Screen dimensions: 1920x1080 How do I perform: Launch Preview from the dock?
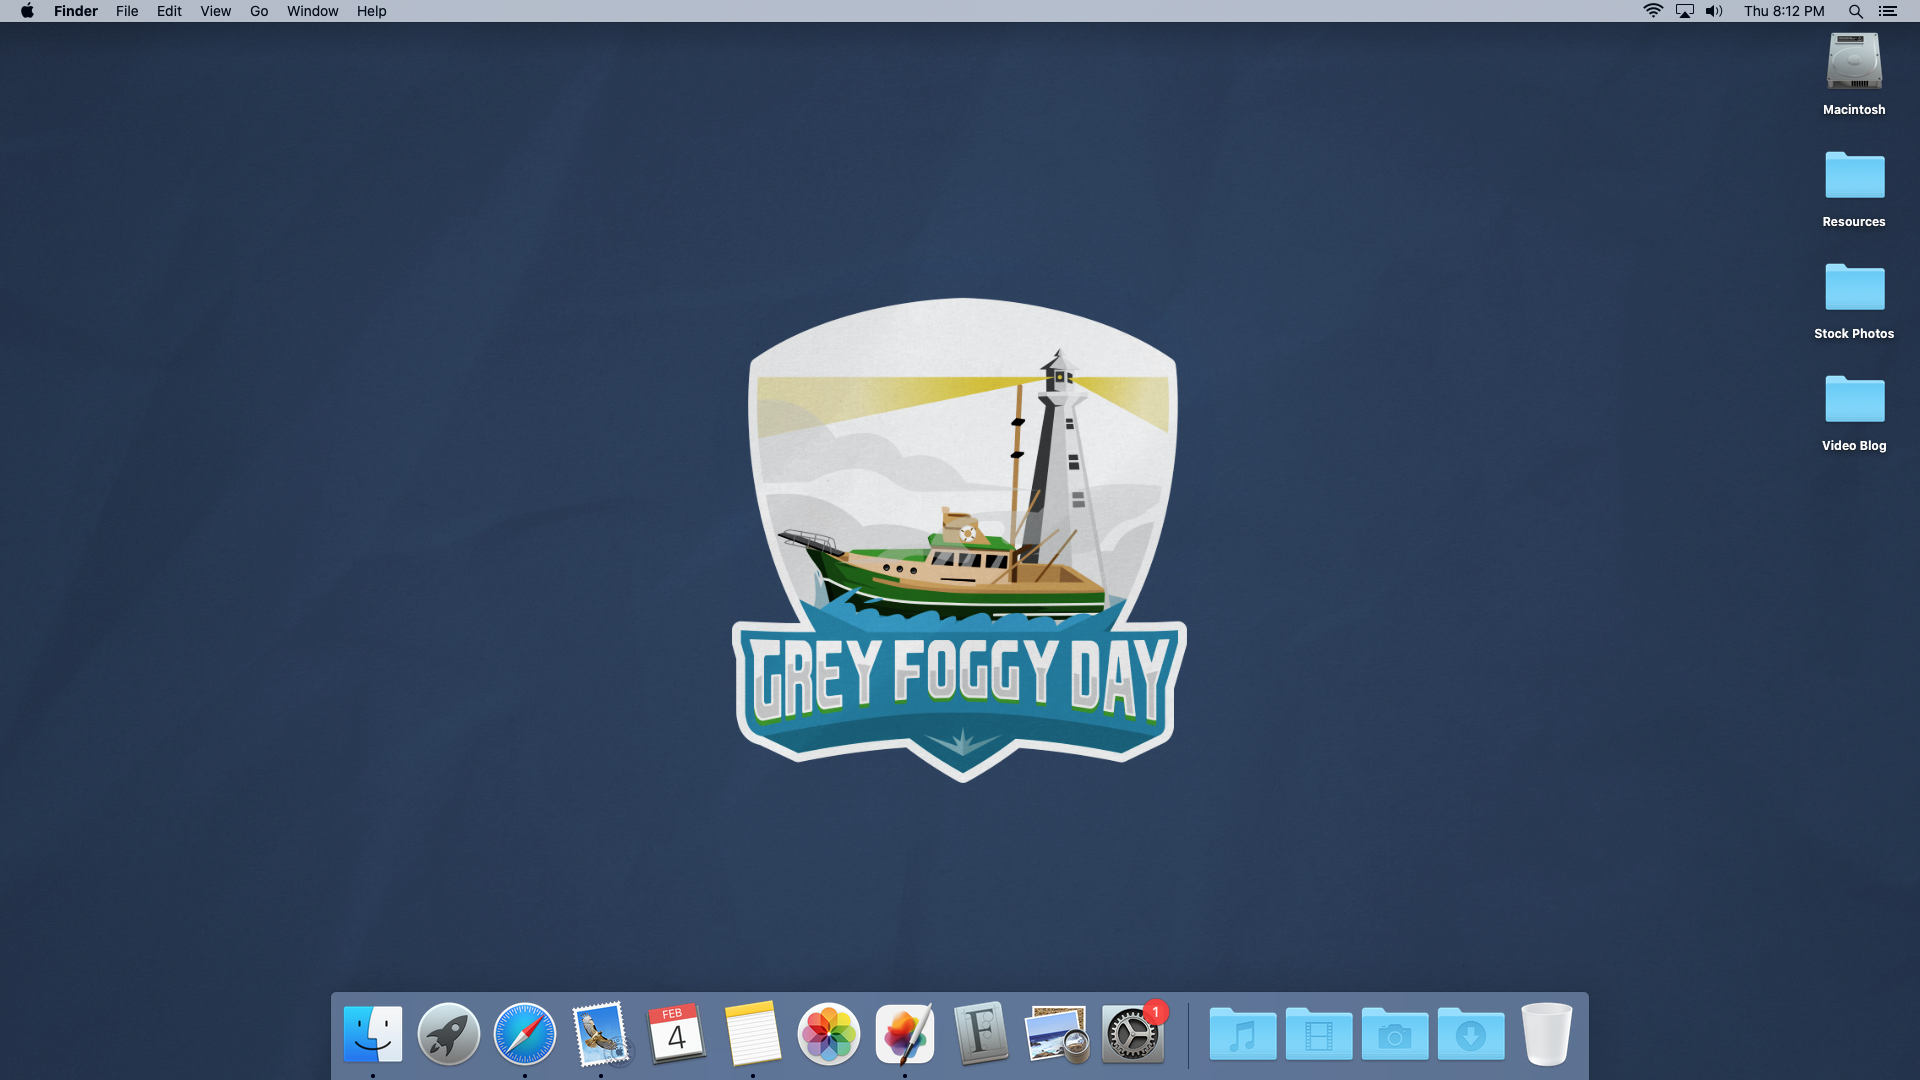tap(1056, 1033)
